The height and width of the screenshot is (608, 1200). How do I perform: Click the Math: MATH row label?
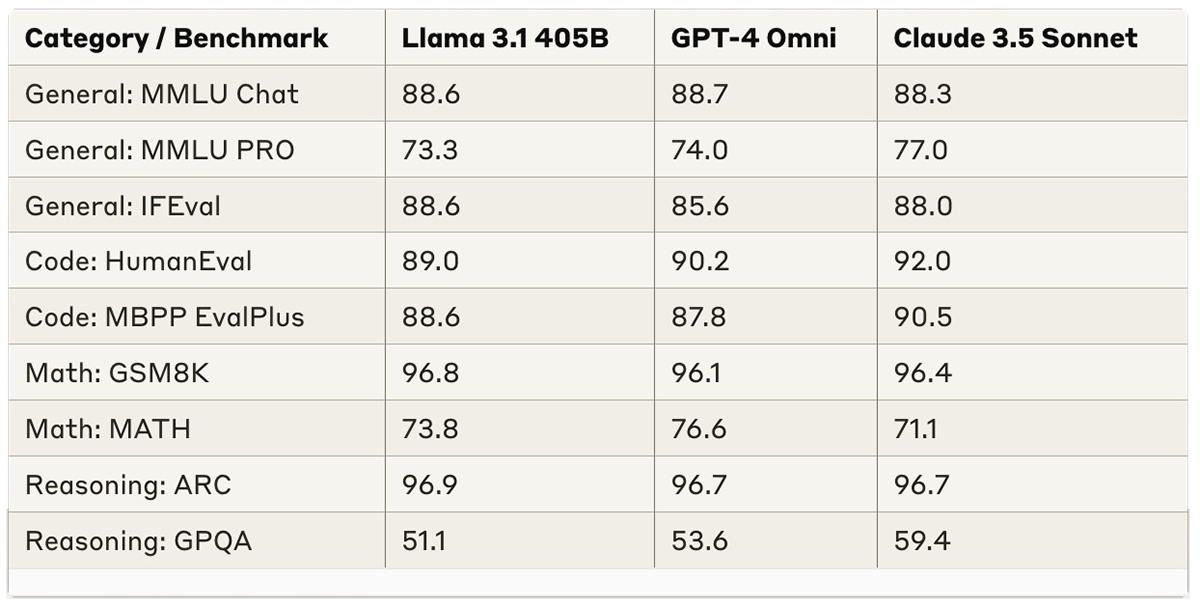click(x=108, y=430)
